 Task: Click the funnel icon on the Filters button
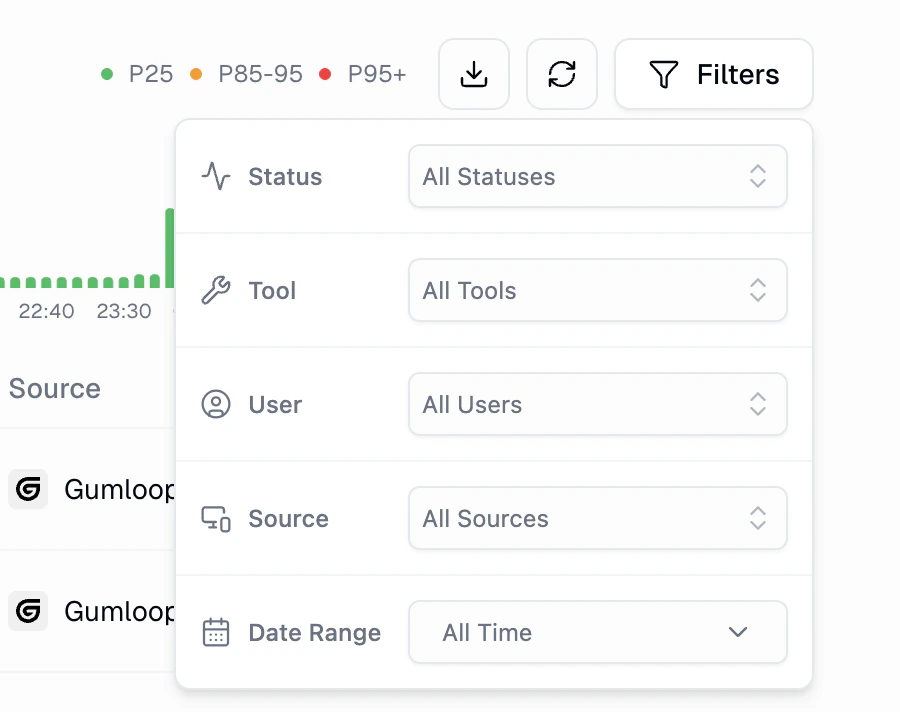pyautogui.click(x=663, y=74)
